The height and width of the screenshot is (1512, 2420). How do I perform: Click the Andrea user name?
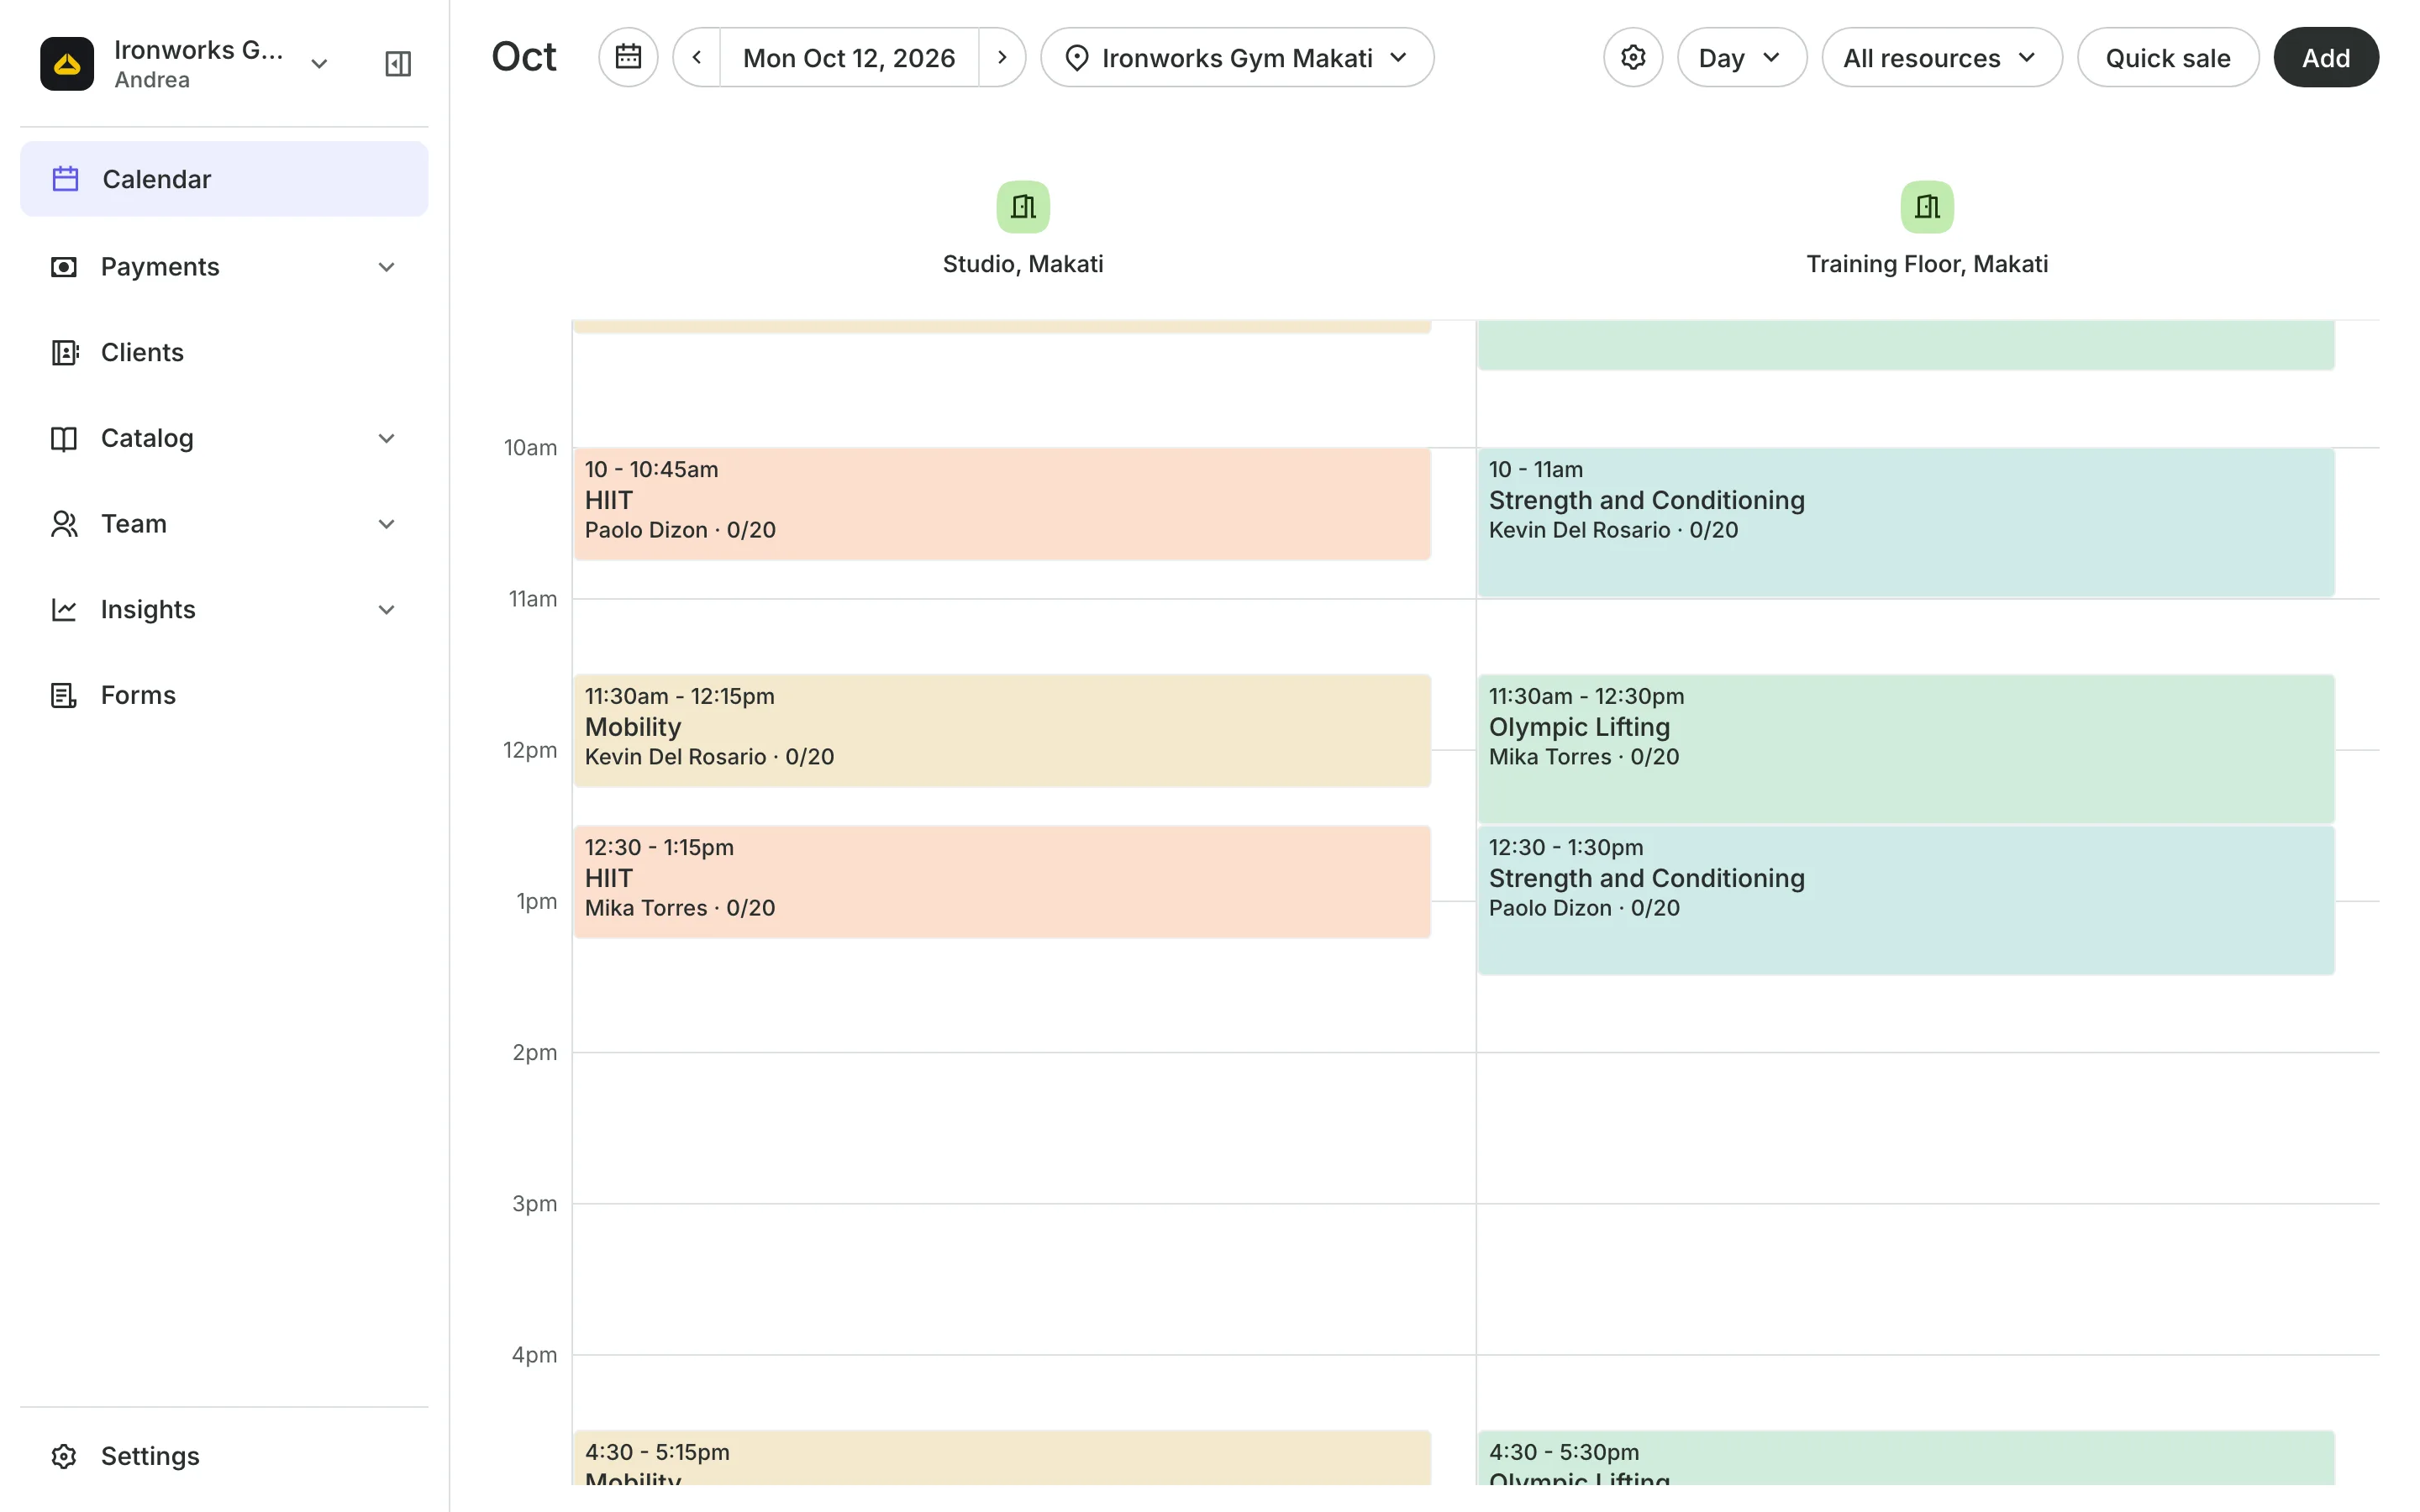click(x=152, y=80)
